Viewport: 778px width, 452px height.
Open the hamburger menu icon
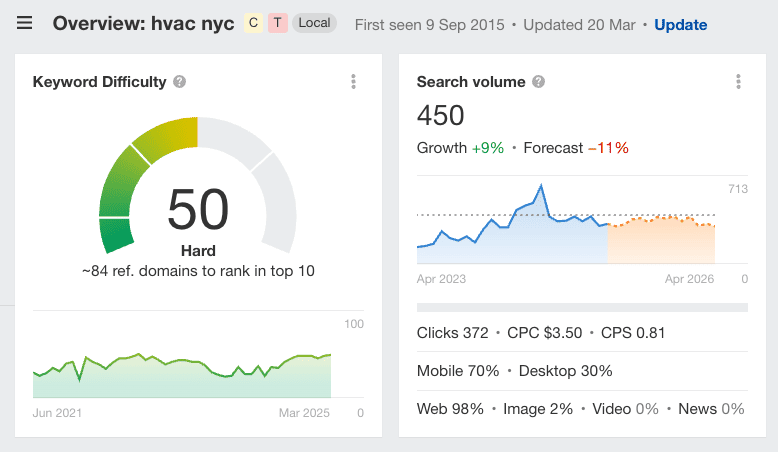[25, 24]
